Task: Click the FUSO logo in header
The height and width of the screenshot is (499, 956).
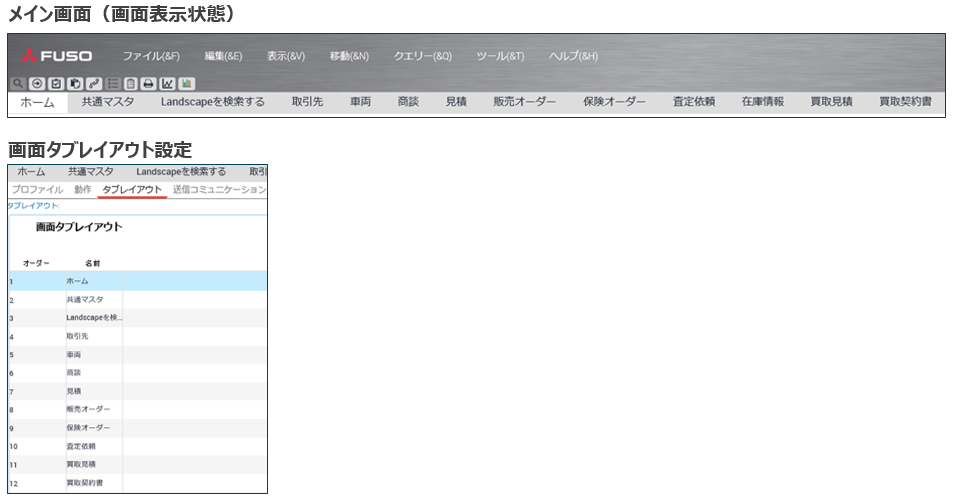Action: point(58,56)
